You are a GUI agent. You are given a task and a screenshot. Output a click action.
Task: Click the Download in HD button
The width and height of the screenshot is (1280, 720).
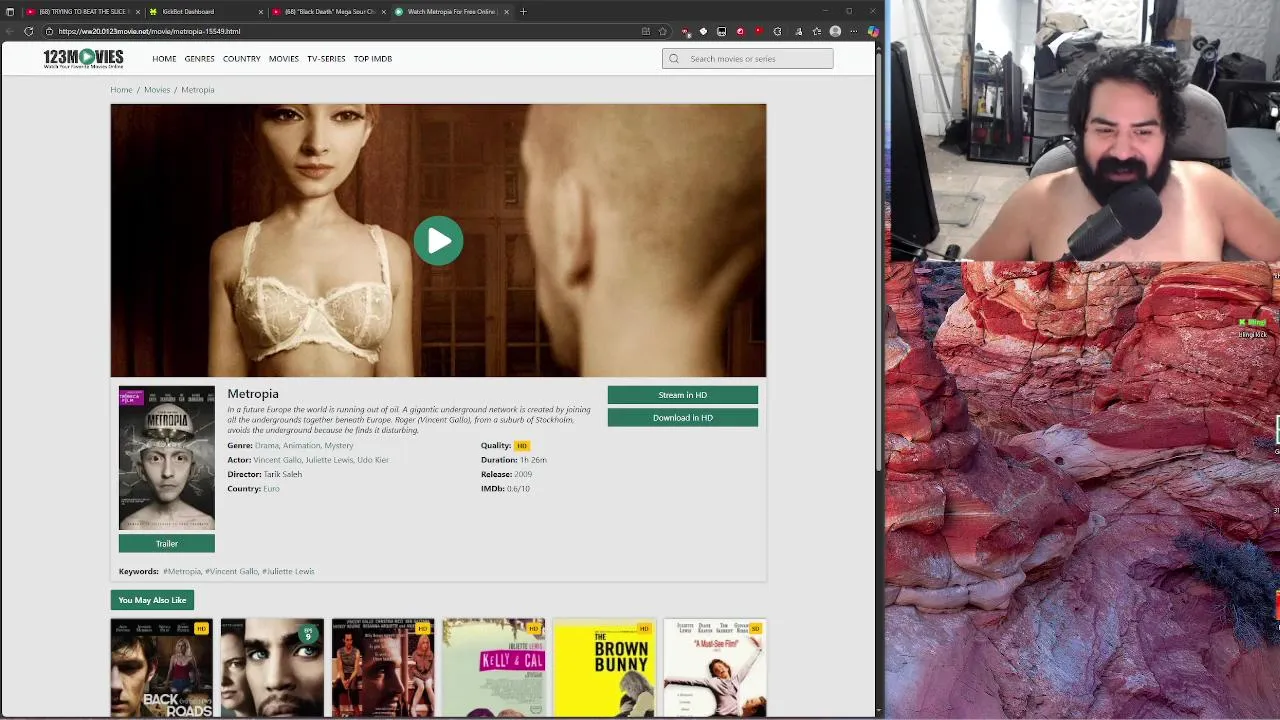(683, 418)
